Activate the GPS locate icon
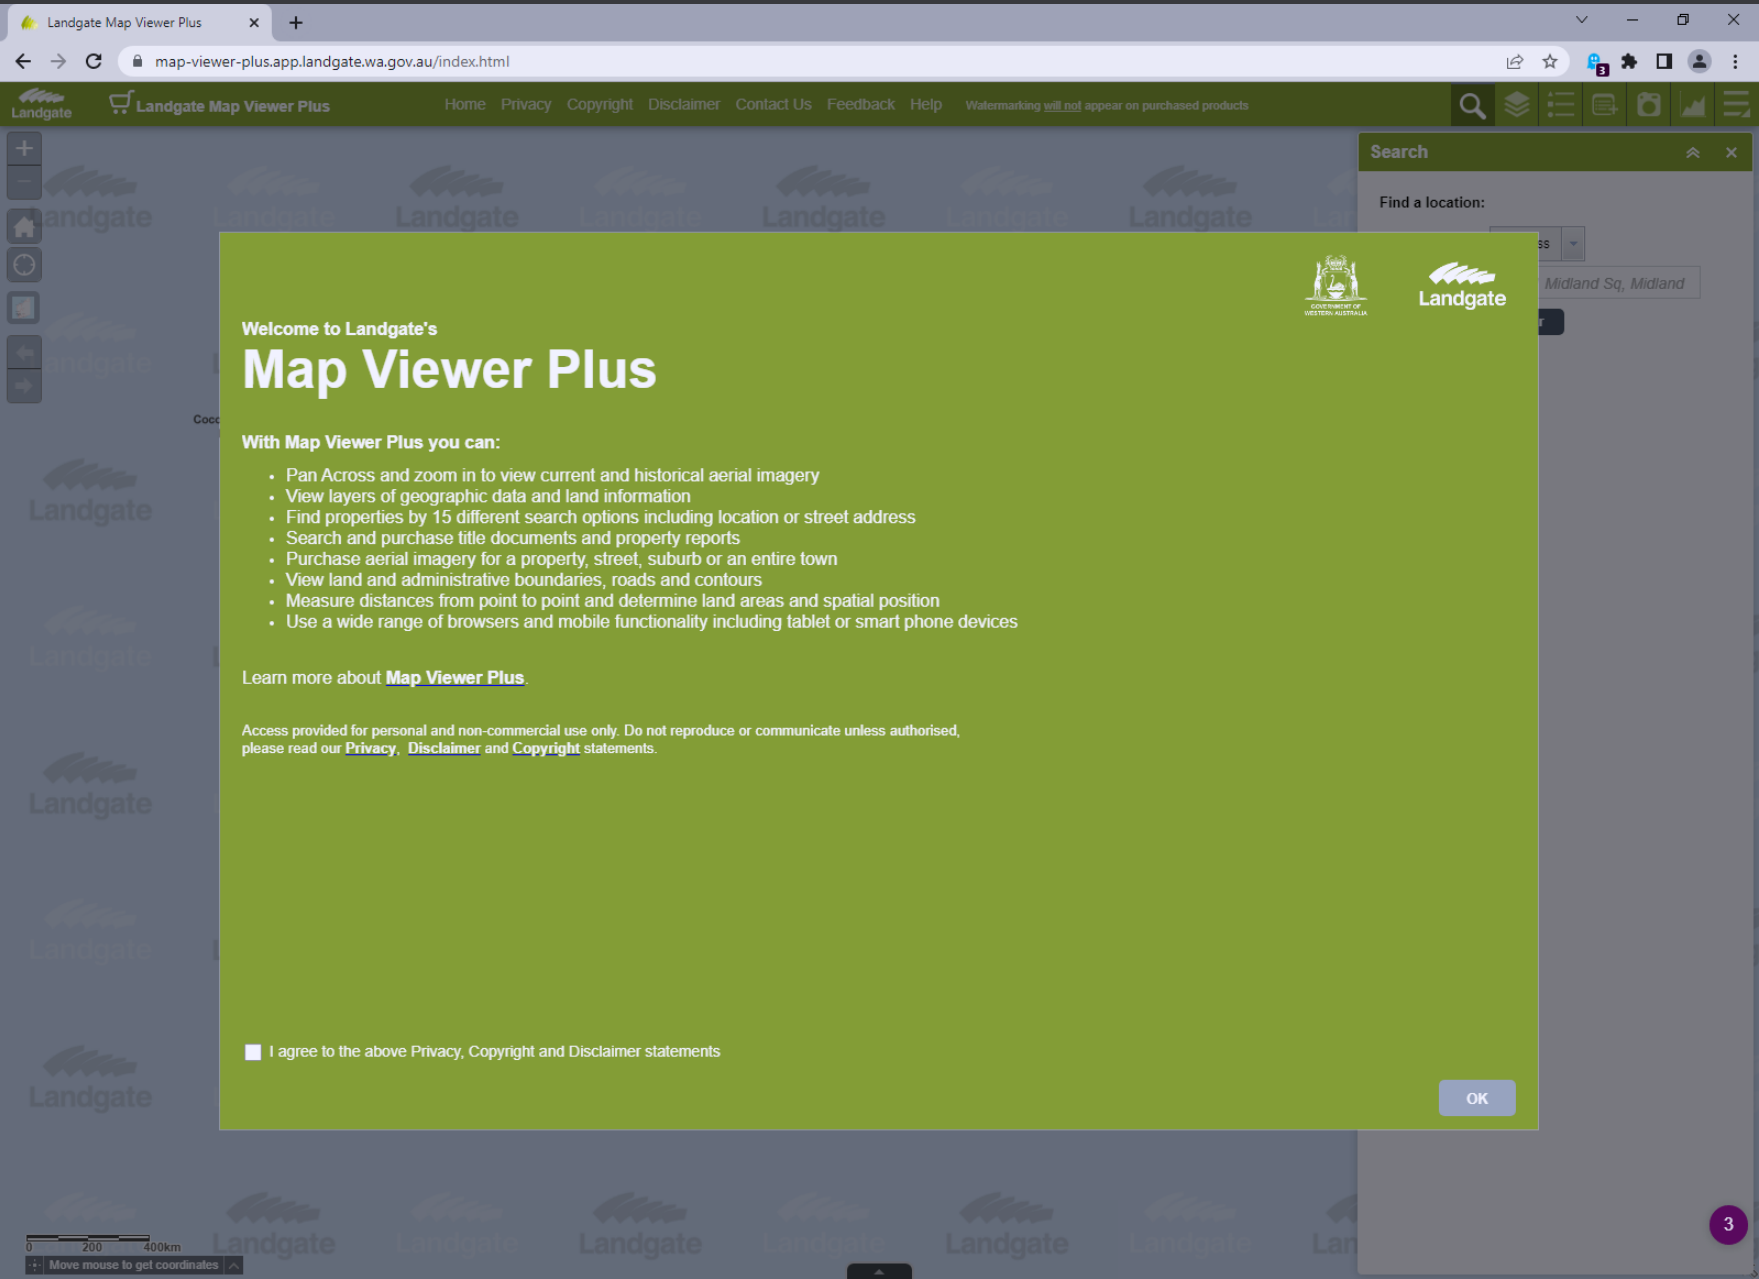Screen dimensions: 1759x1279 (x=23, y=264)
